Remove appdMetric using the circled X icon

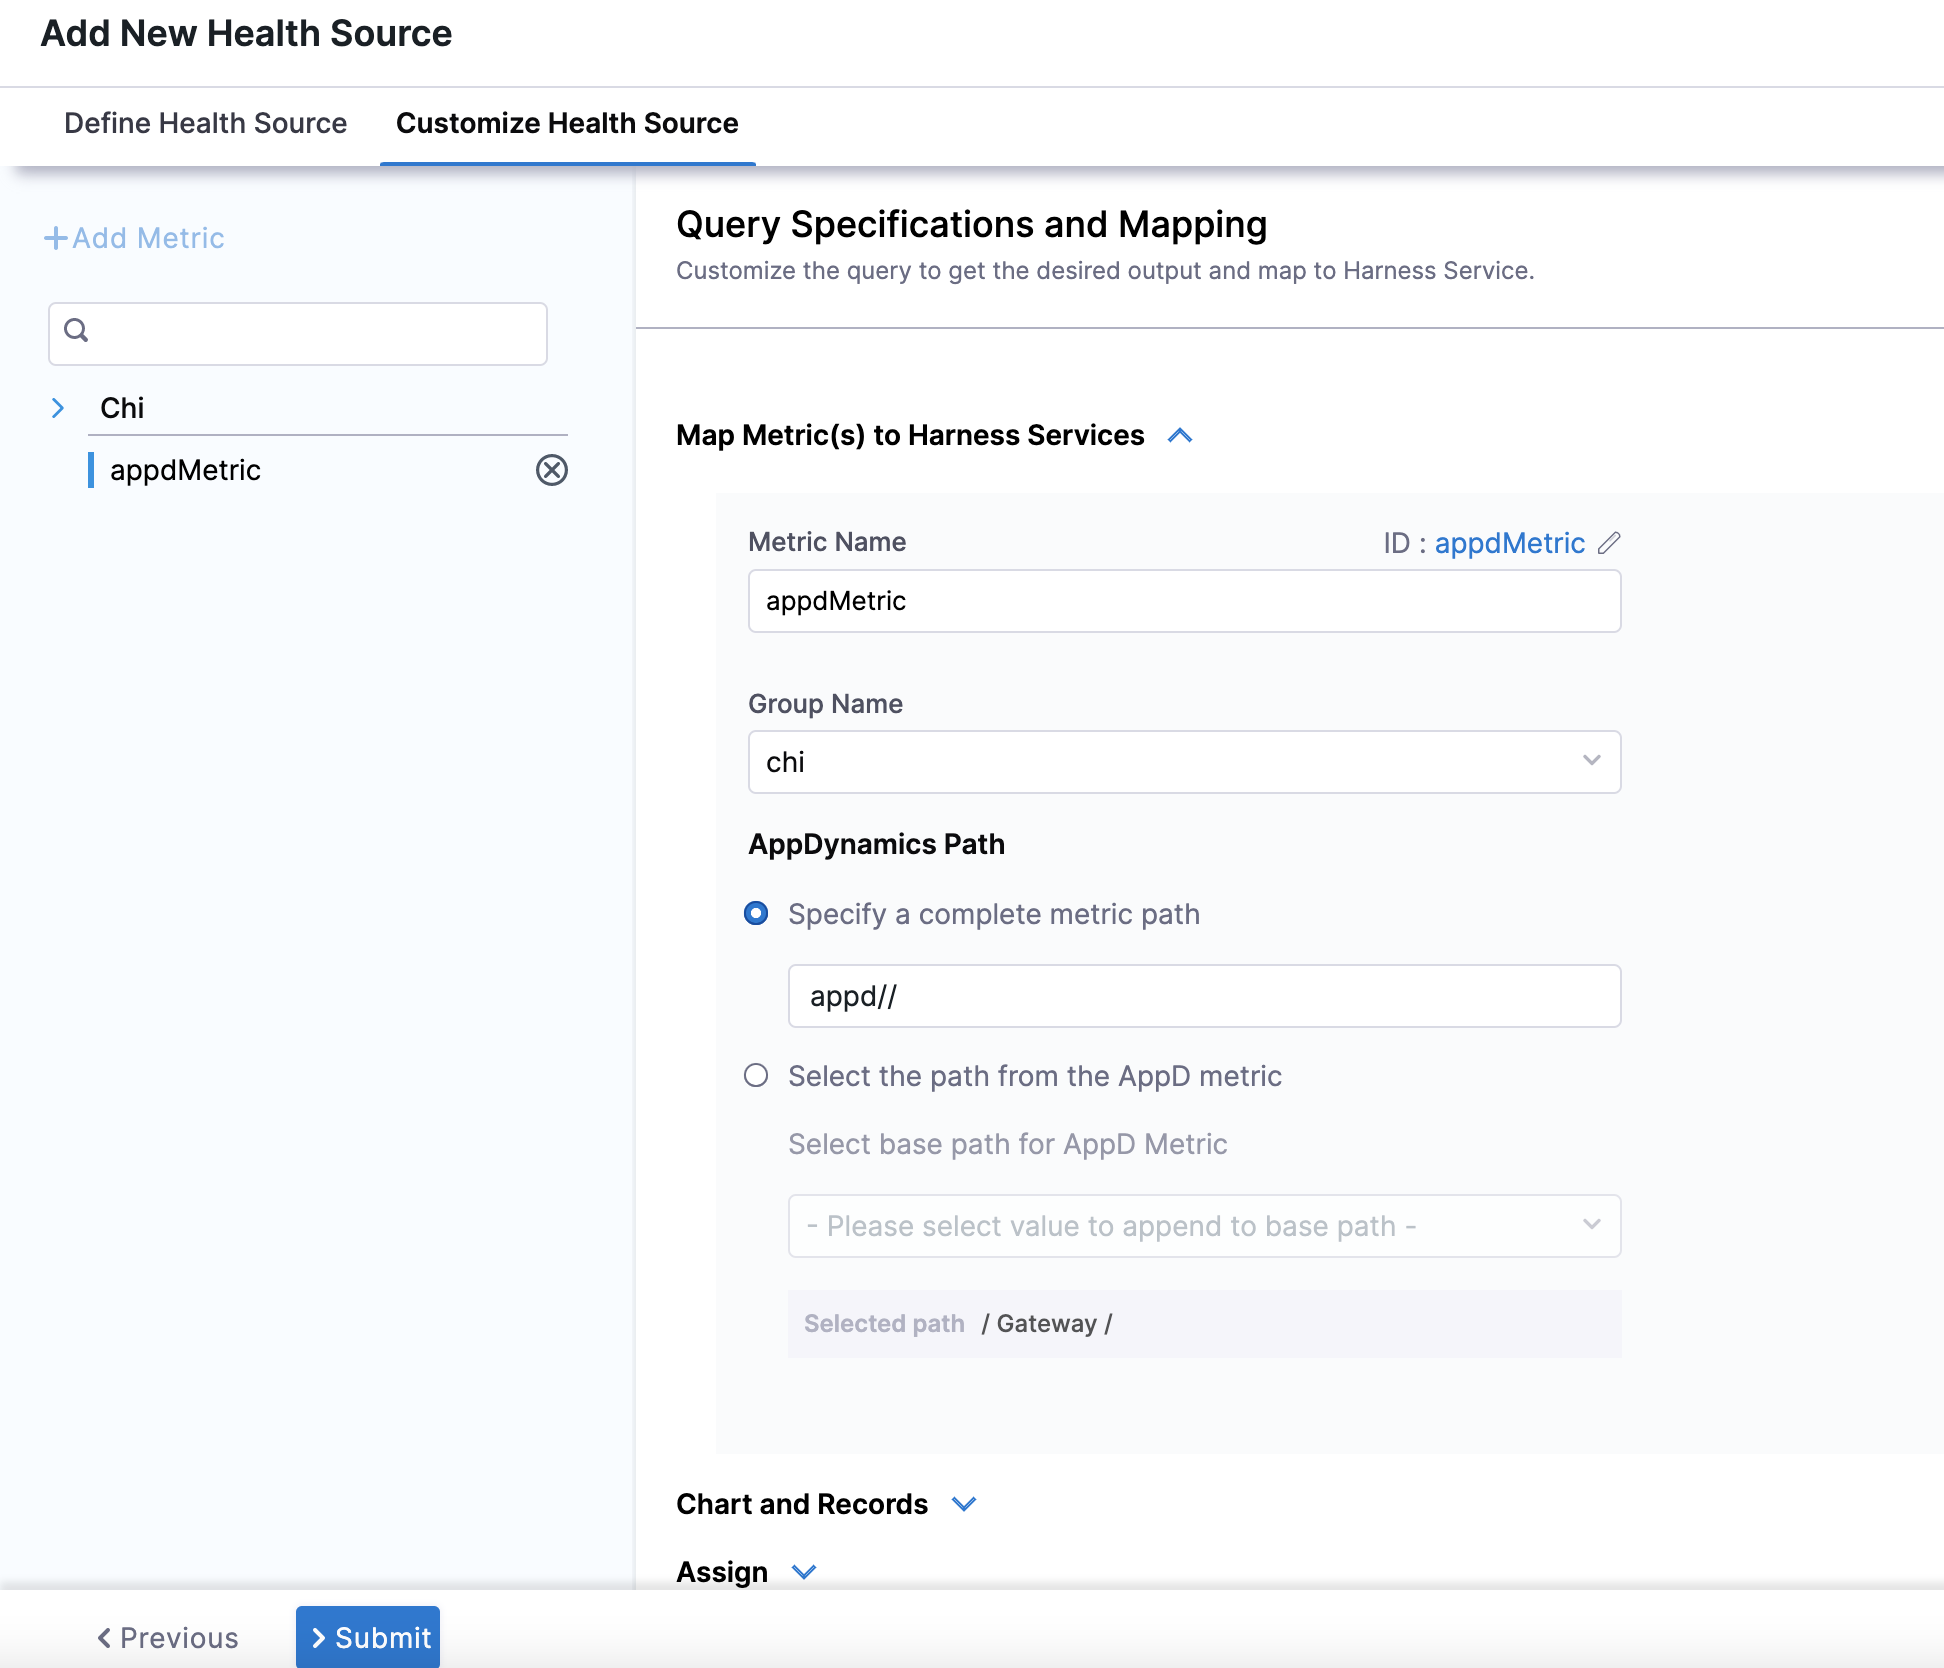click(551, 470)
